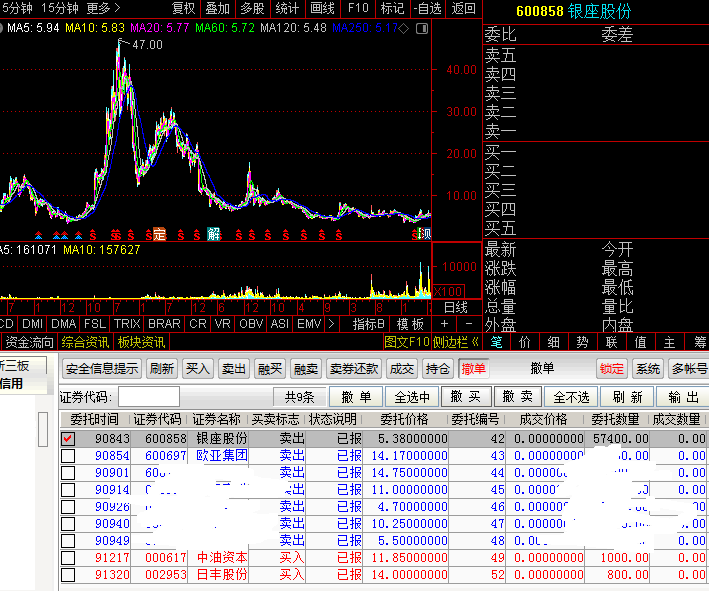
Task: Open the 持仓 positions button
Action: [438, 369]
